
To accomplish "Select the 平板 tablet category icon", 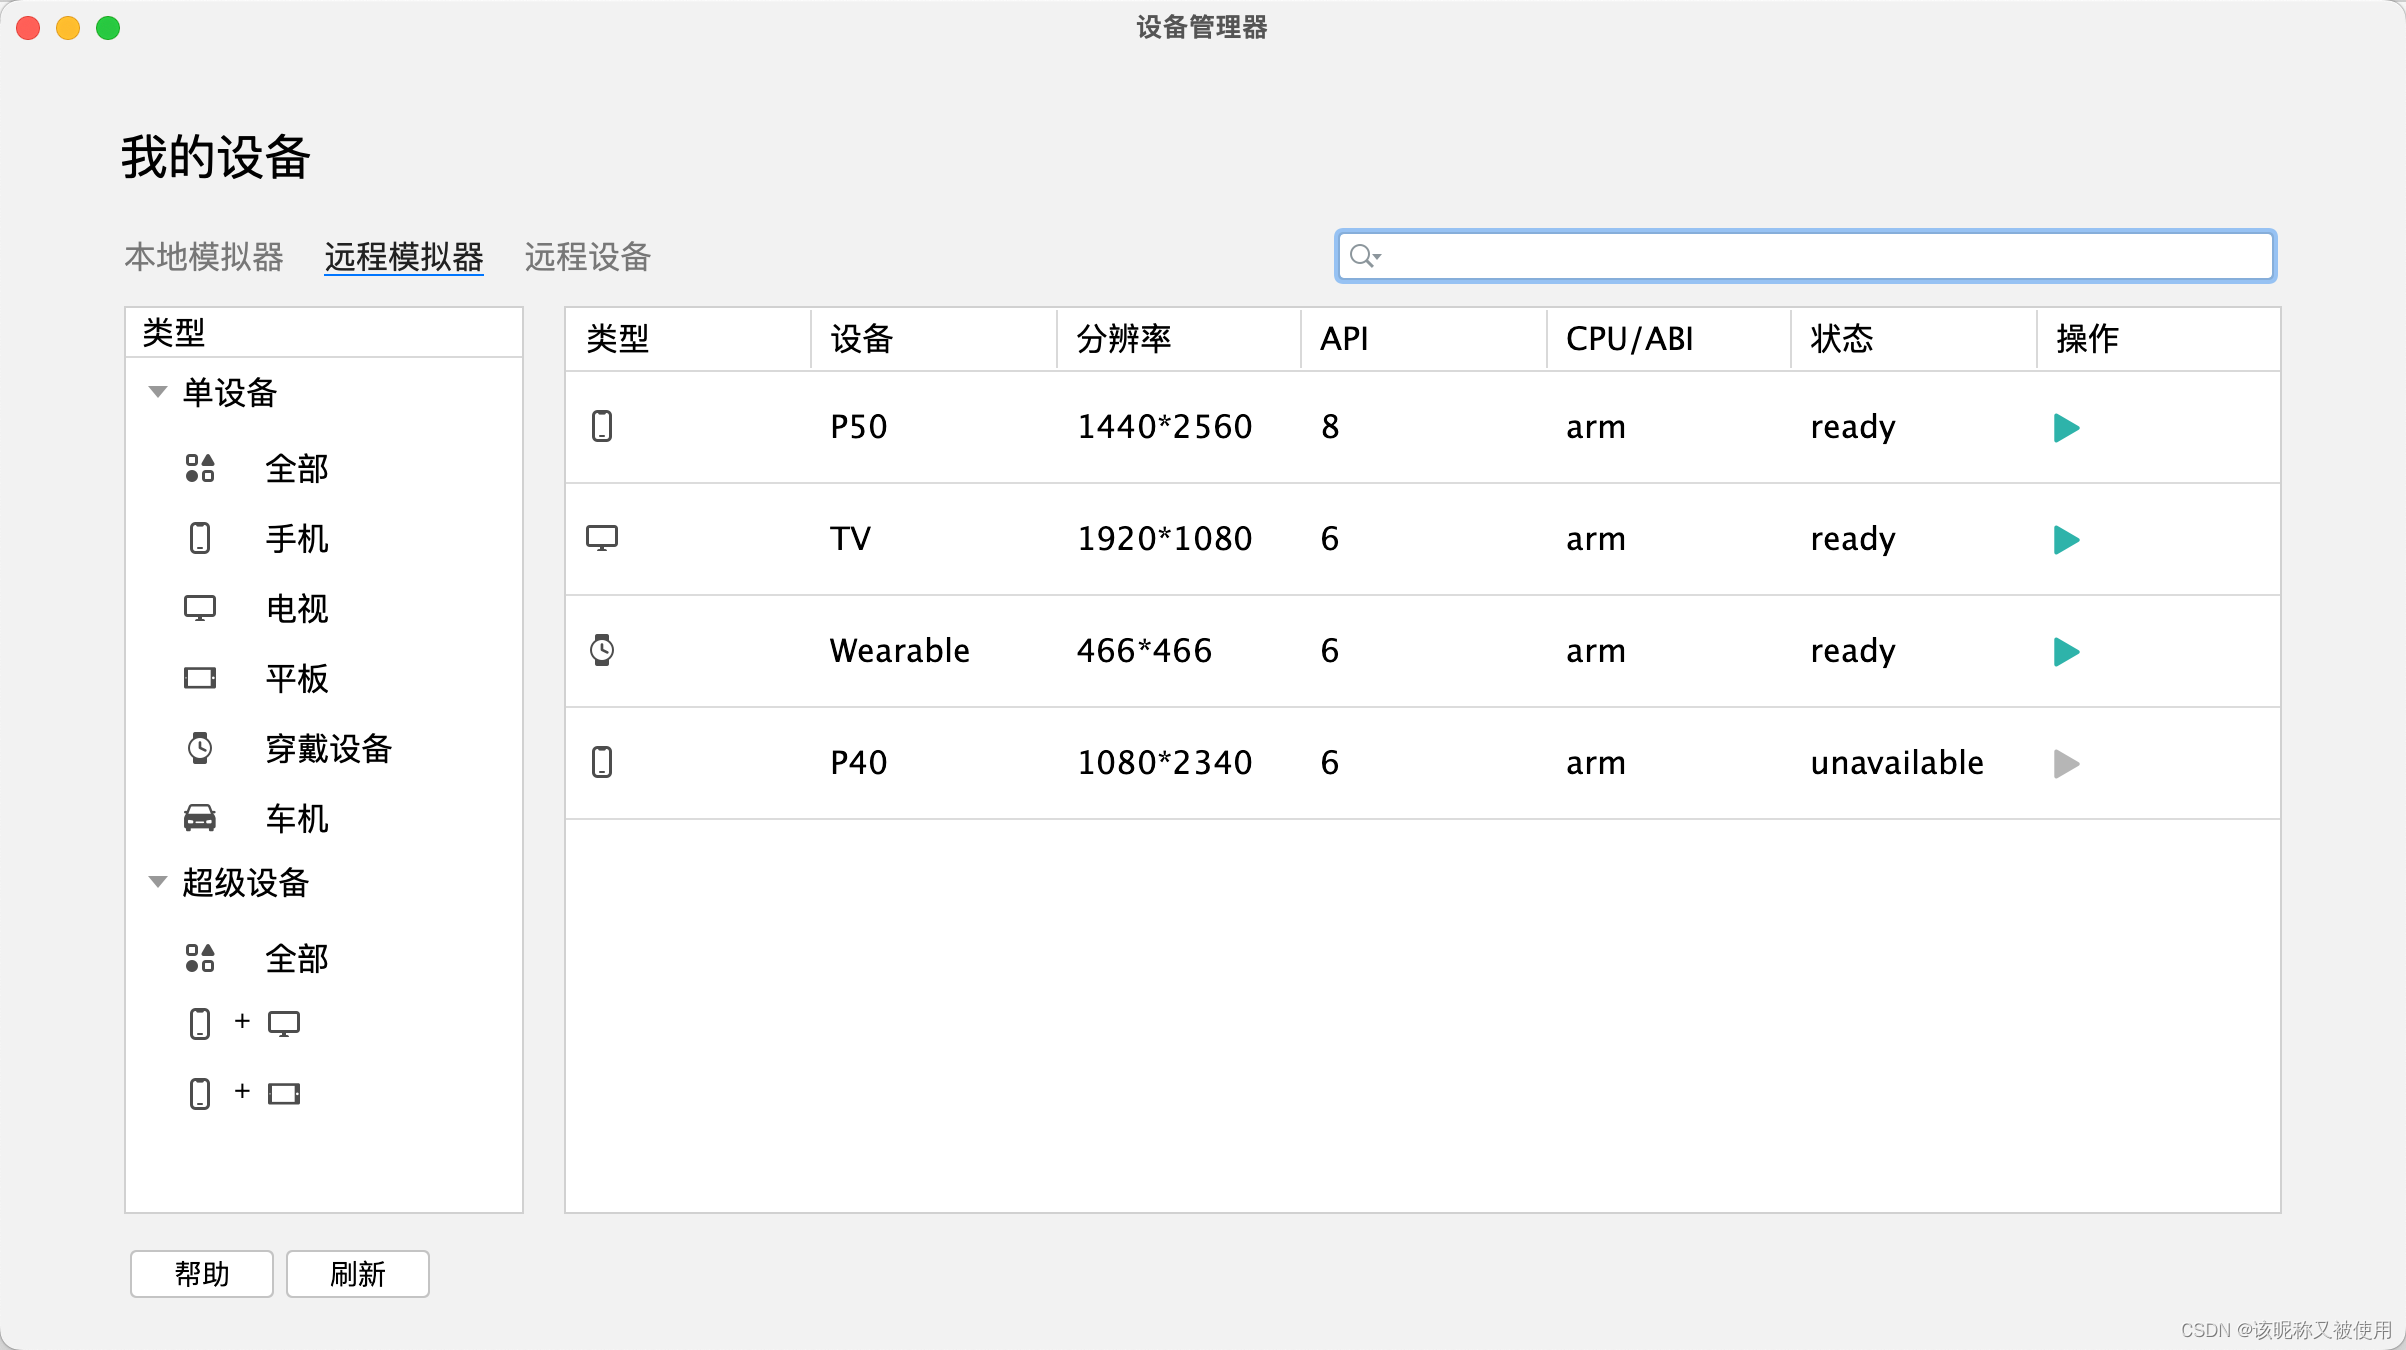I will tap(200, 678).
